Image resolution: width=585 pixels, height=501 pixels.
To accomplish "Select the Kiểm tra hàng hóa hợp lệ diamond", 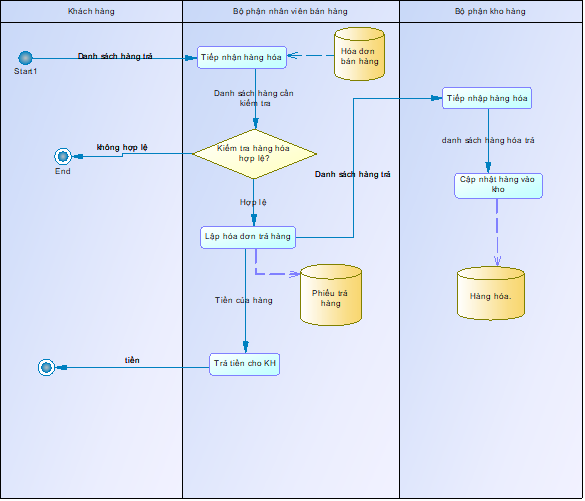I will pyautogui.click(x=254, y=154).
